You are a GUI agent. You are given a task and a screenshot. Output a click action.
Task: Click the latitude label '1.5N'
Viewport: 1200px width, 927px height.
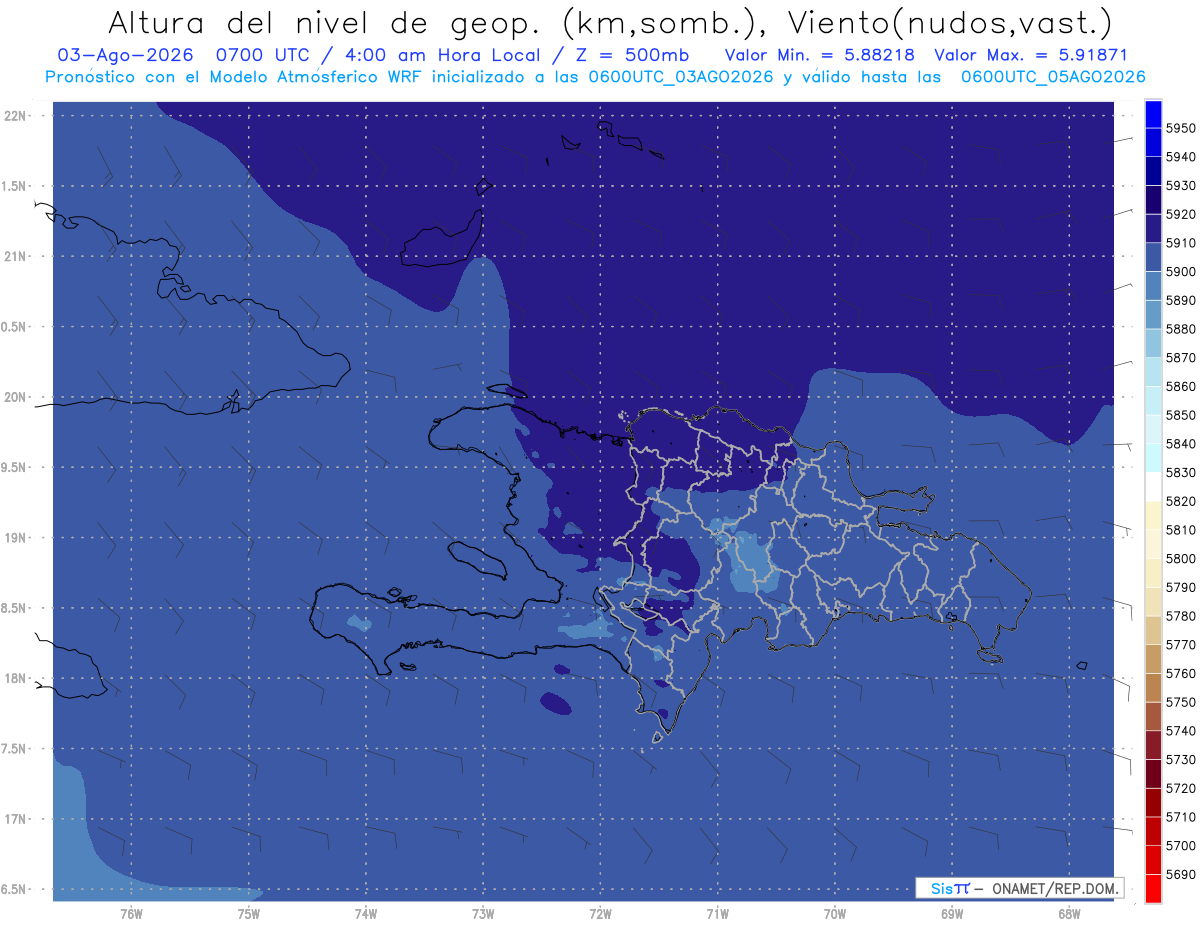15,186
